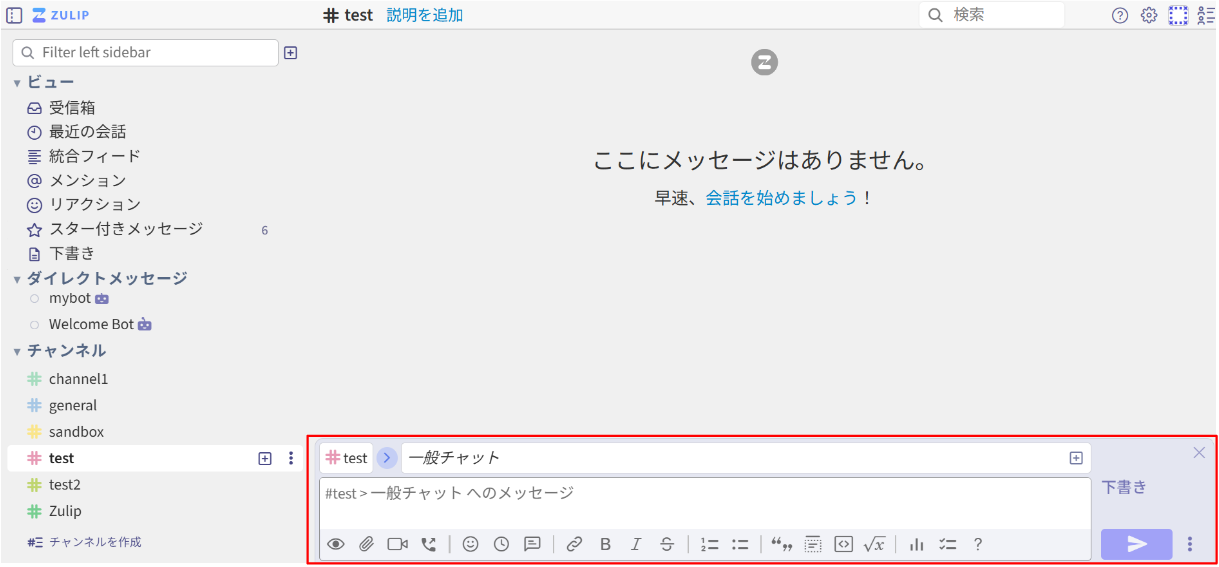This screenshot has height=567, width=1219.
Task: Insert bulleted list
Action: [740, 544]
